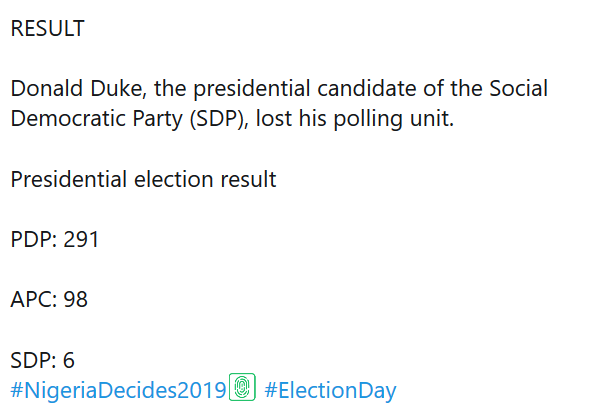Image resolution: width=600 pixels, height=415 pixels.
Task: Click the "APC" party label
Action: (31, 299)
